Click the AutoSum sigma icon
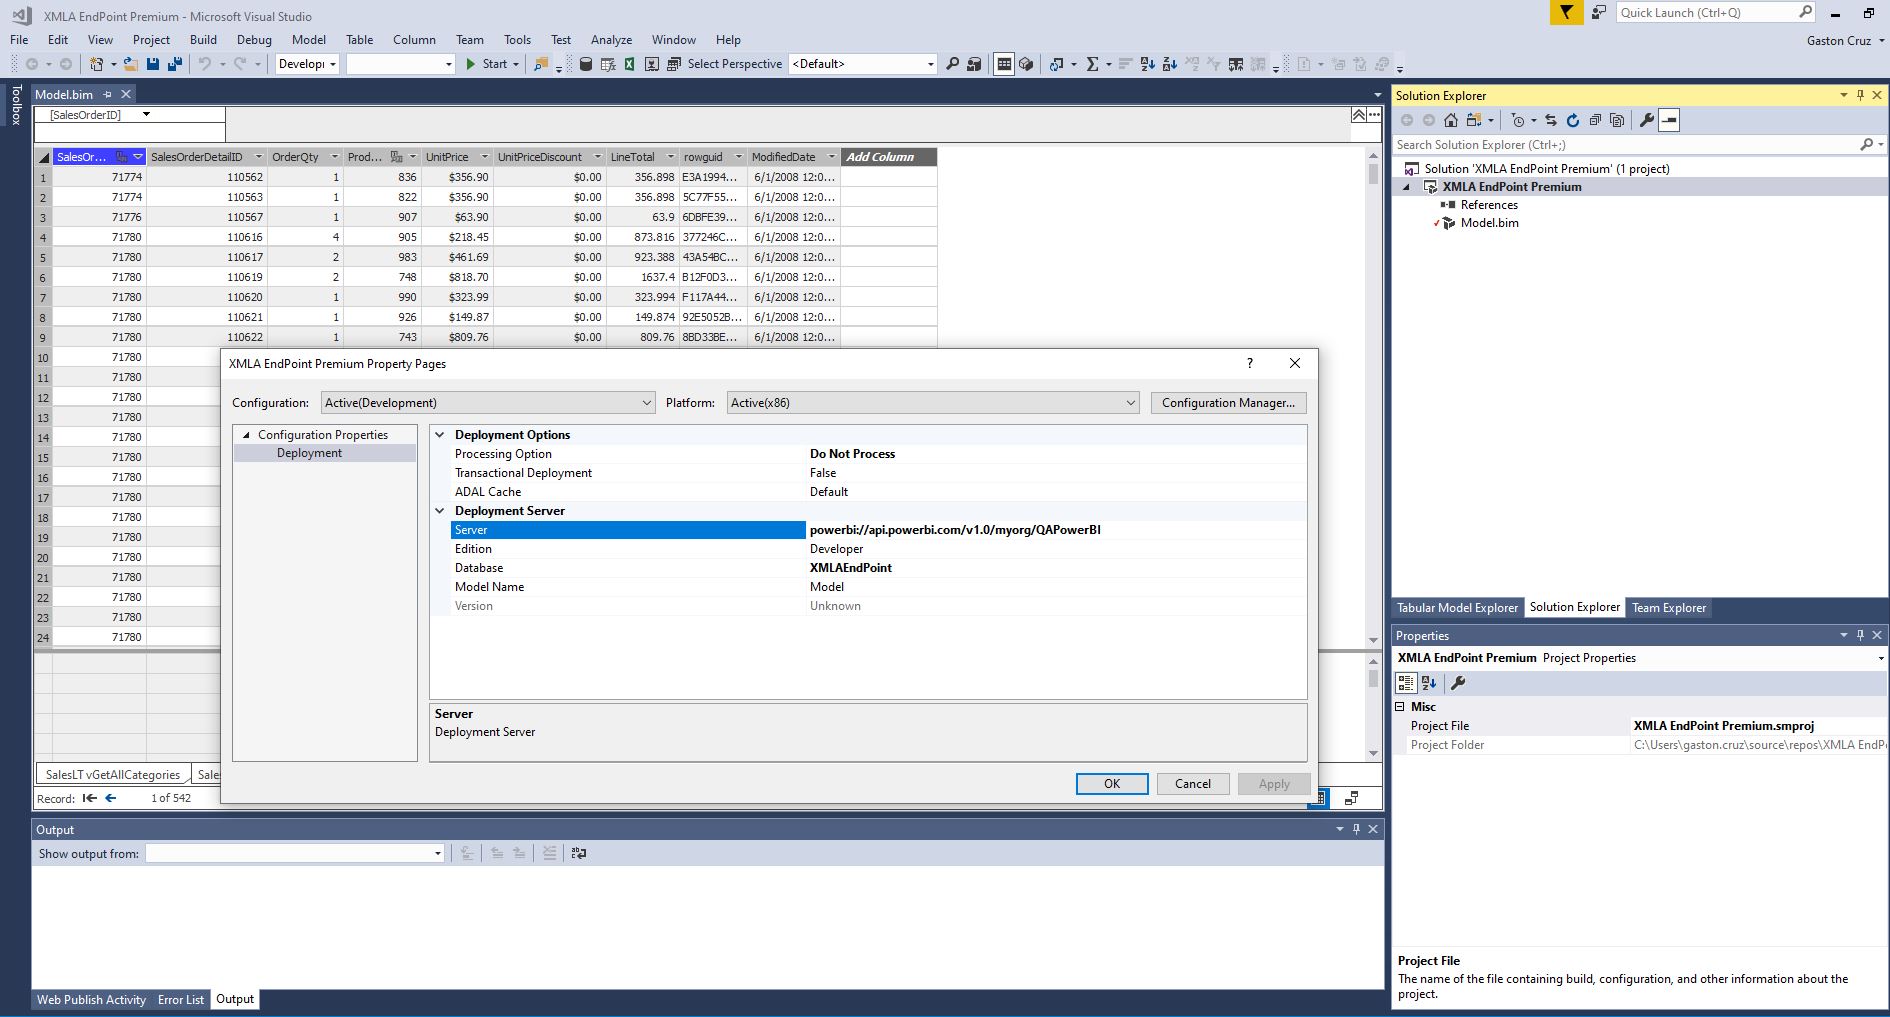The image size is (1890, 1017). click(x=1092, y=64)
